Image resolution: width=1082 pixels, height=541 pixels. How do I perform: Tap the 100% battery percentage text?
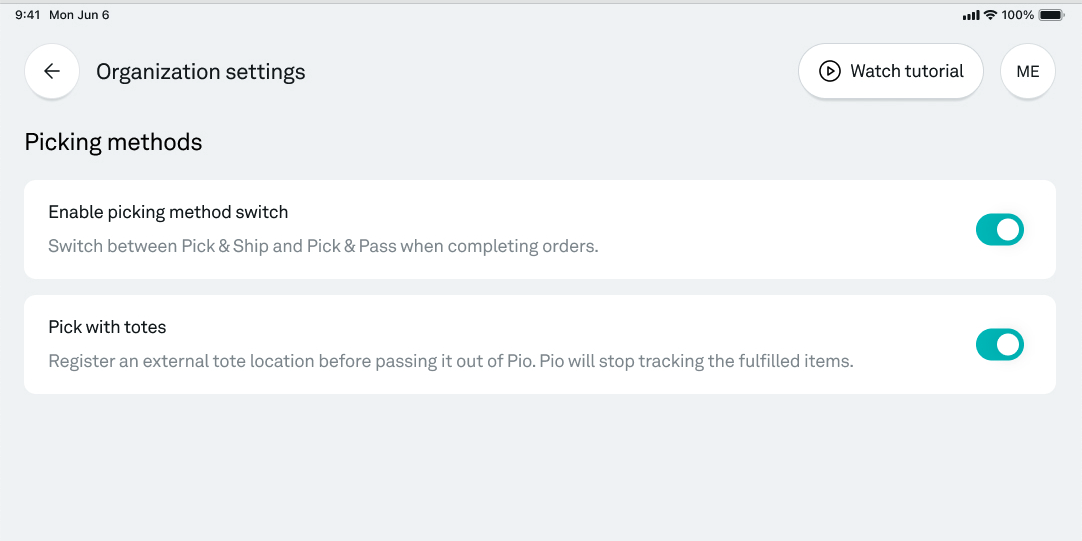[1018, 14]
